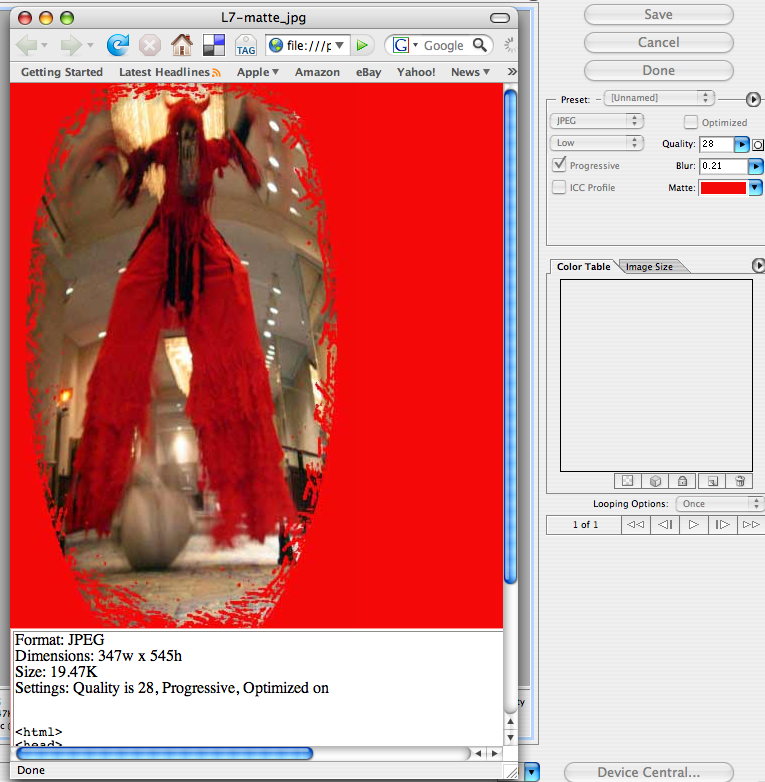Enable the Optimized checkbox

click(690, 122)
